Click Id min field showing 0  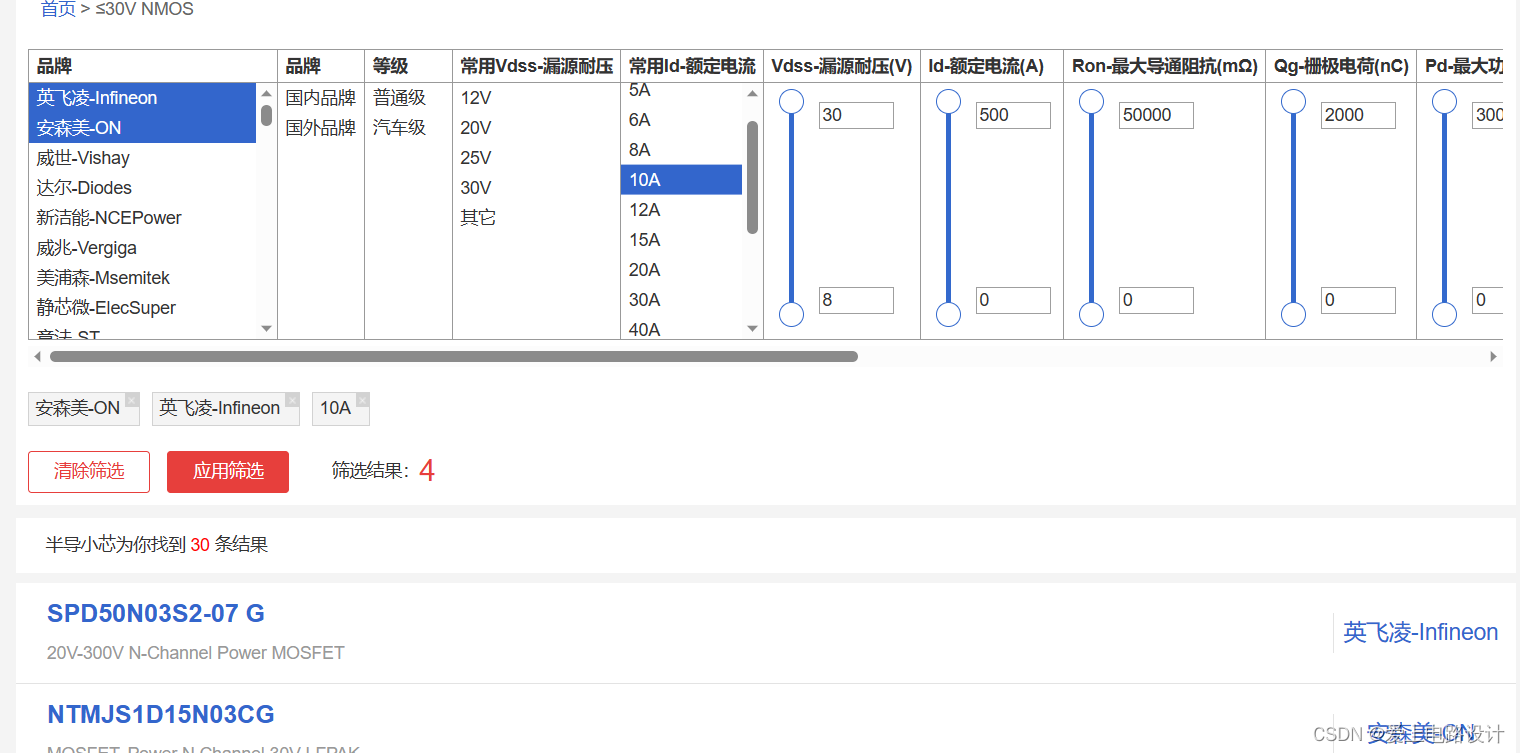(1013, 300)
